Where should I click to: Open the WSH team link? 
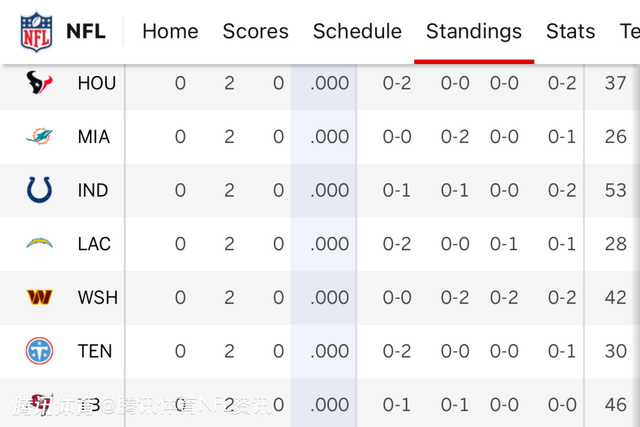pos(98,298)
